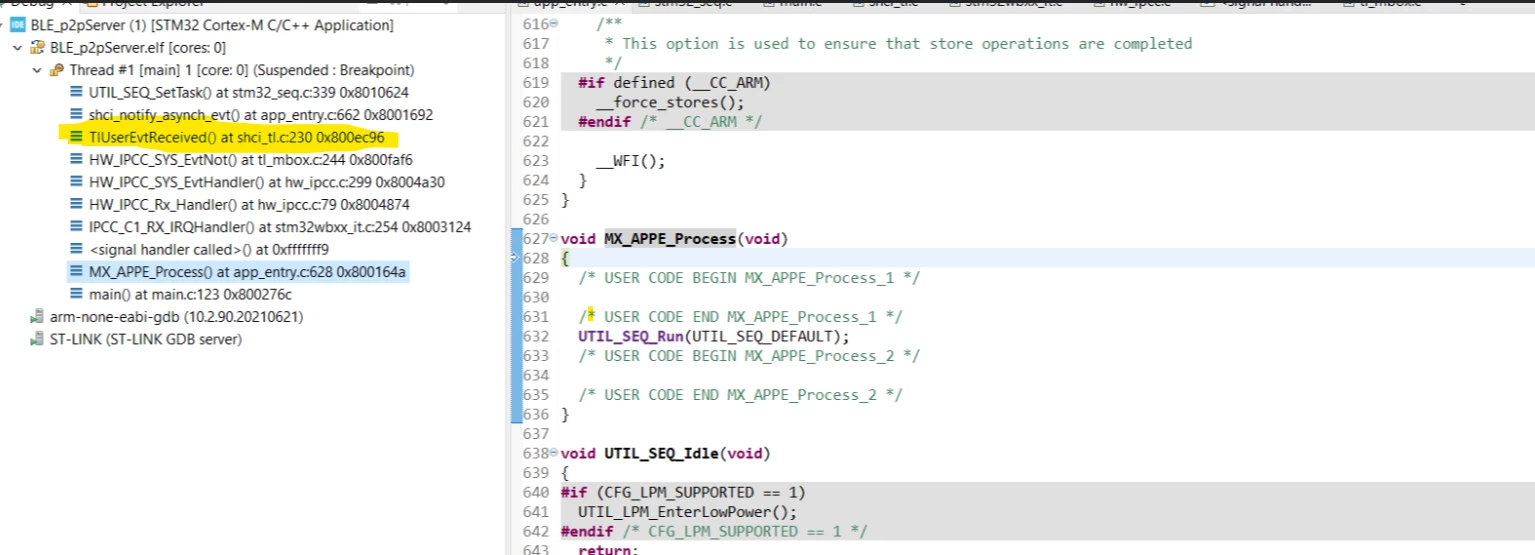The width and height of the screenshot is (1535, 555).
Task: Select the HW_IPCC_SYS_EvtHandler() stack frame
Action: 257,182
